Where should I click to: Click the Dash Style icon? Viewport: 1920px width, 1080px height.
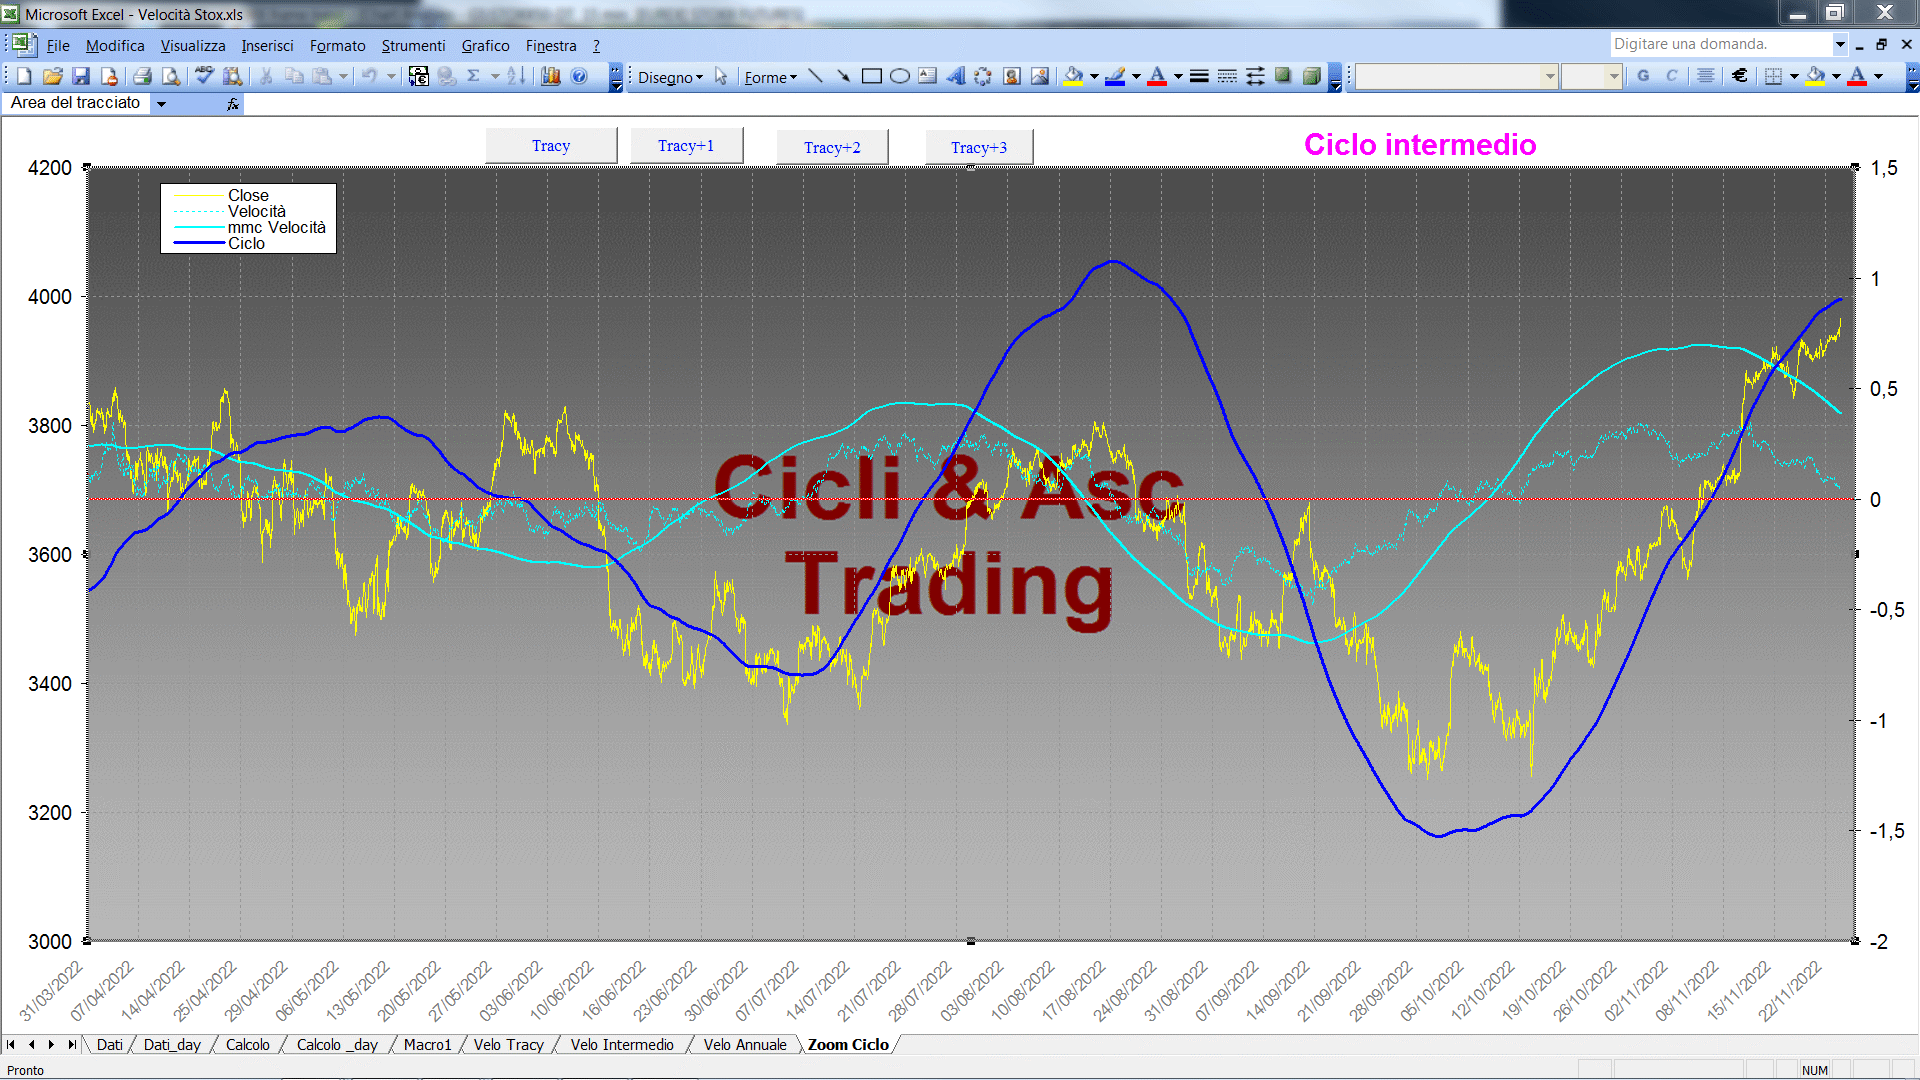(1227, 77)
